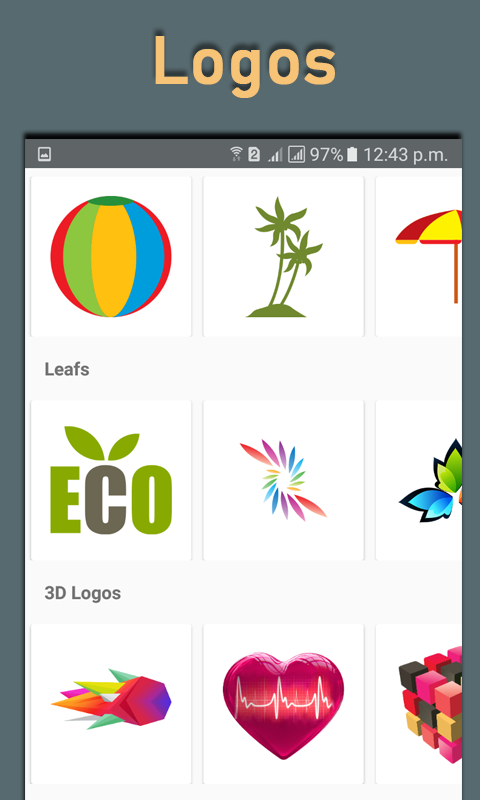Pick the colored cubes 3D logo
The image size is (480, 800).
[x=419, y=704]
